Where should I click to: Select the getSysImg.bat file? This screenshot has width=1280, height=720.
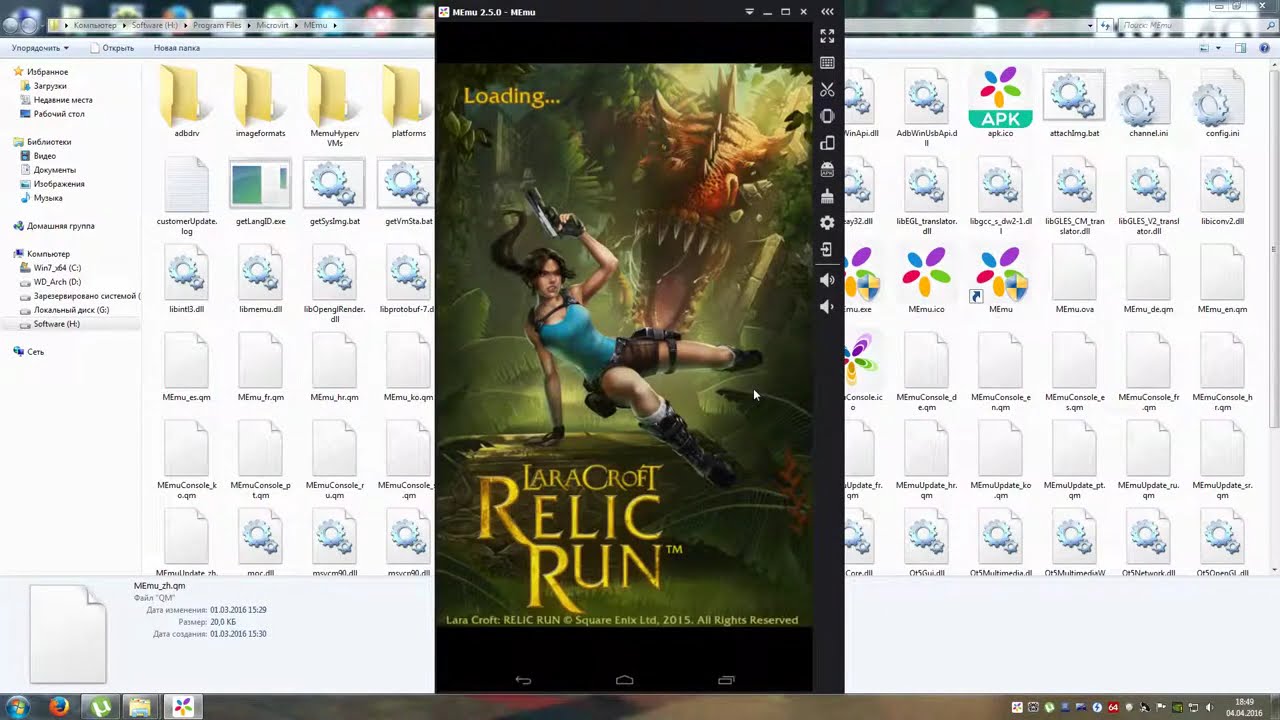(x=334, y=192)
